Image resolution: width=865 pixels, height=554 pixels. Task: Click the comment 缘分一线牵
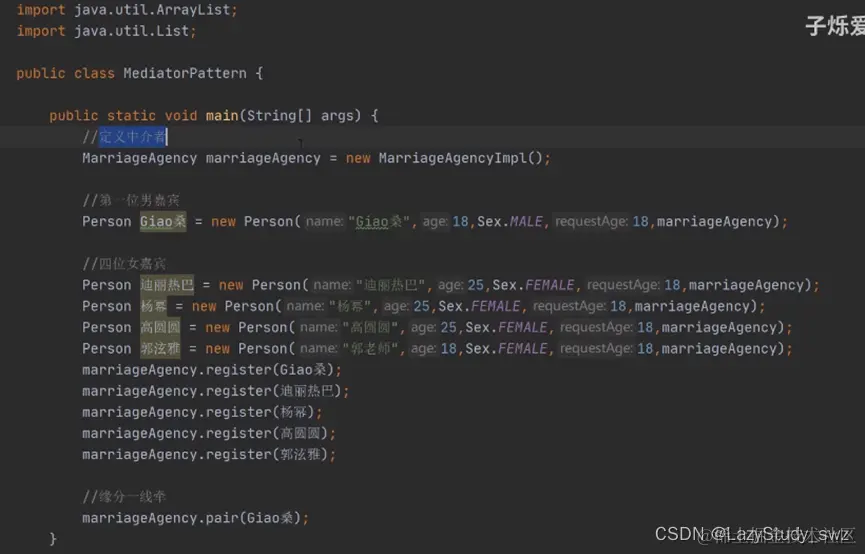124,497
